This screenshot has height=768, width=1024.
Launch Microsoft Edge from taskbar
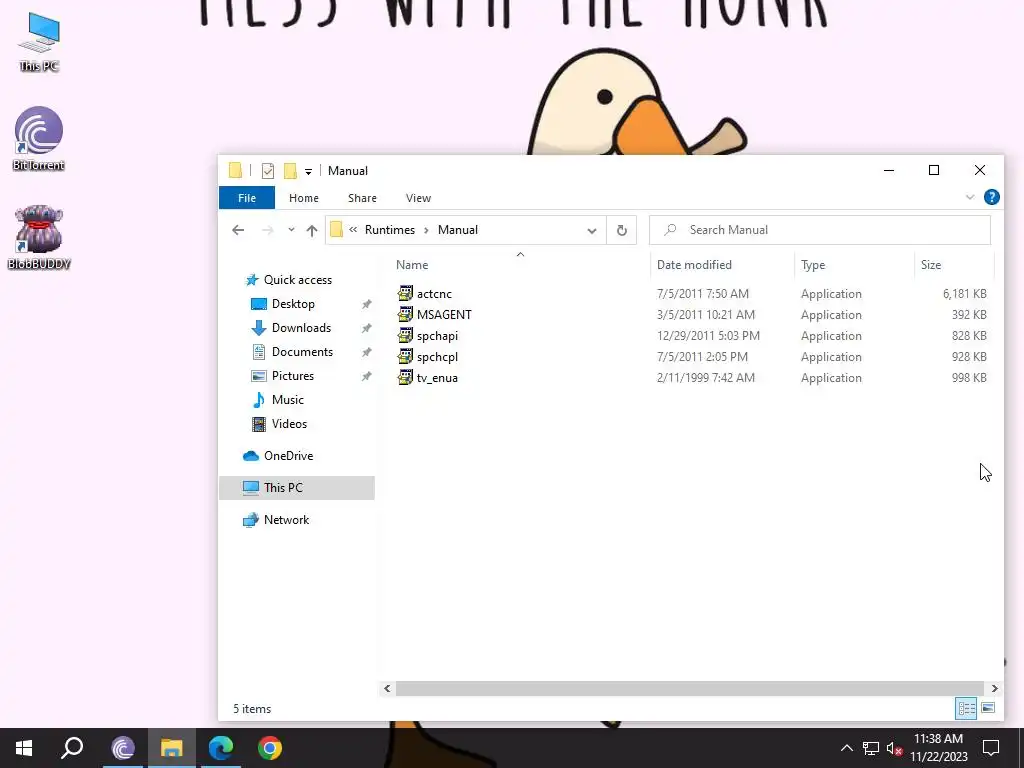(x=221, y=748)
